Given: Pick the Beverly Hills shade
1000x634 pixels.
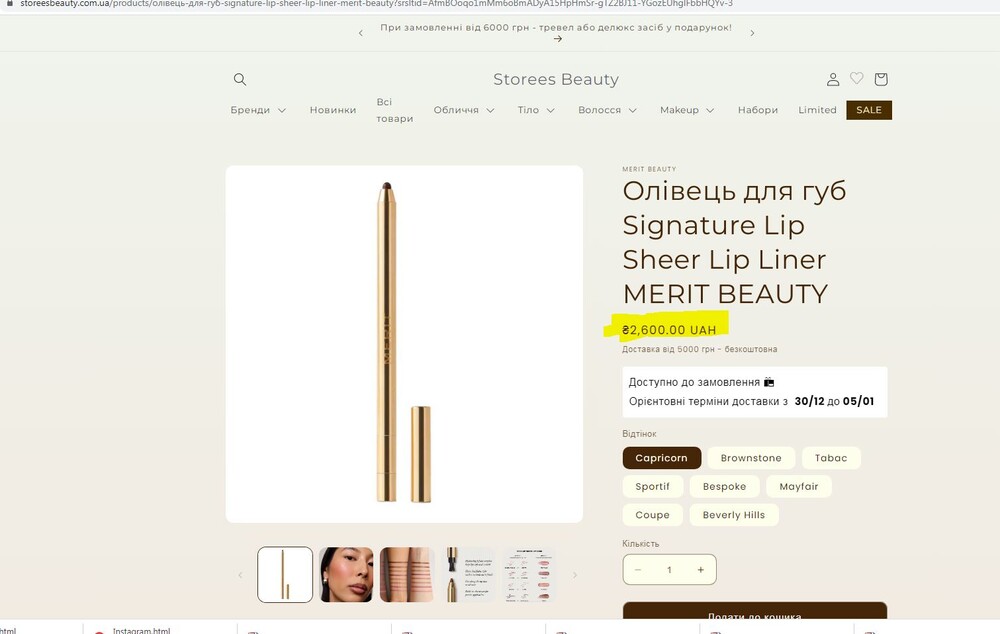Looking at the screenshot, I should click(x=734, y=515).
